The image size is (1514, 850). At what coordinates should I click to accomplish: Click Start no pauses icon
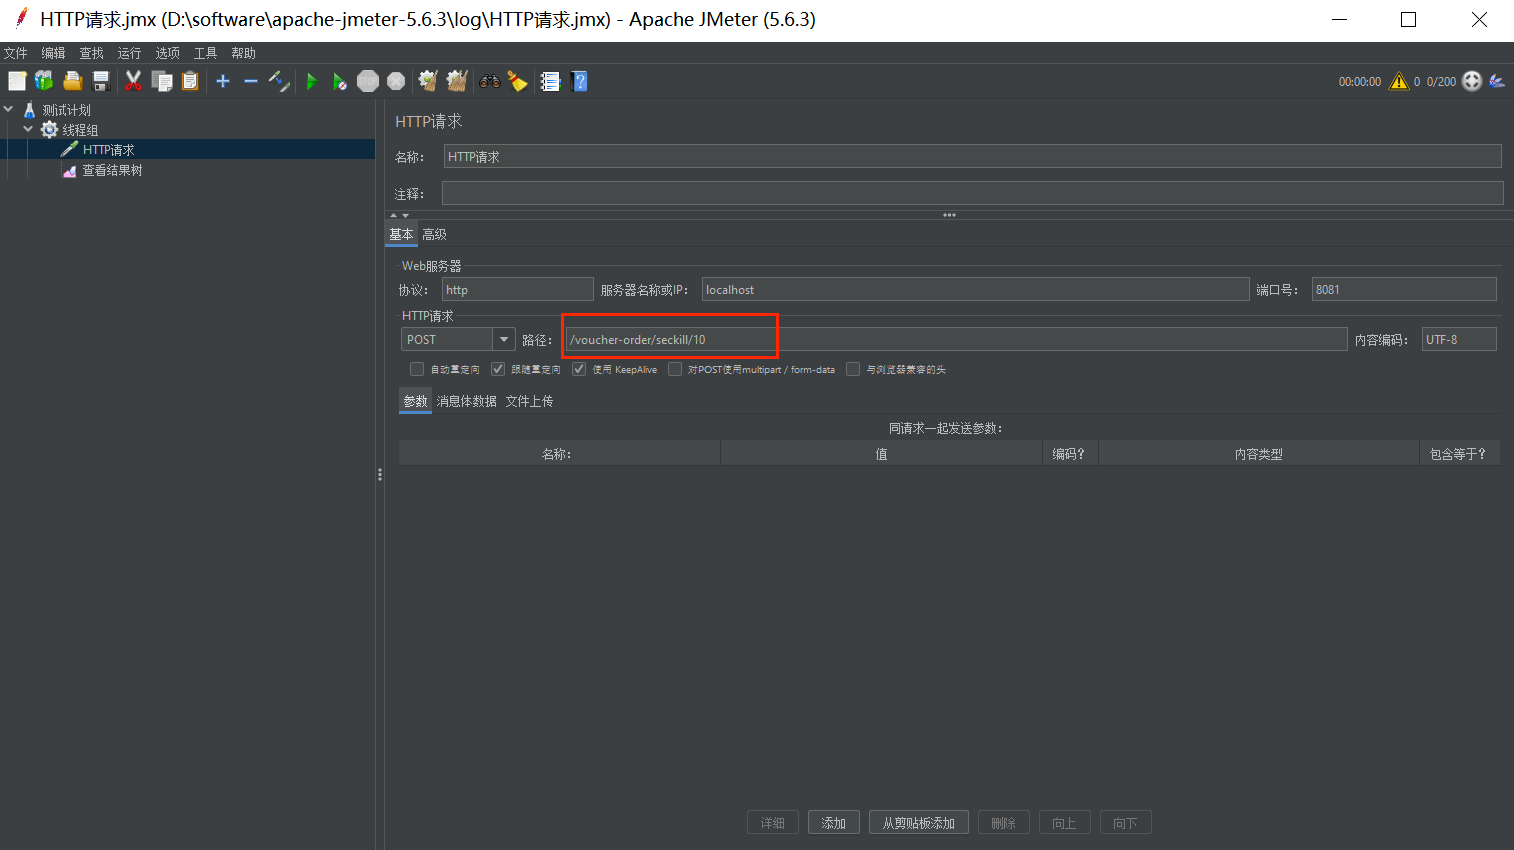coord(340,81)
